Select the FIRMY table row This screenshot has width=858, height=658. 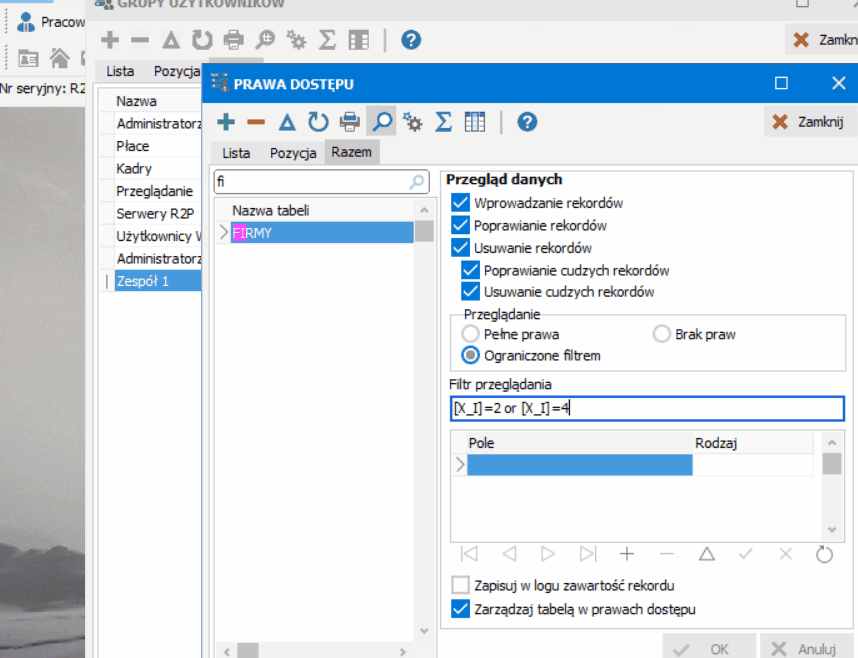(322, 233)
